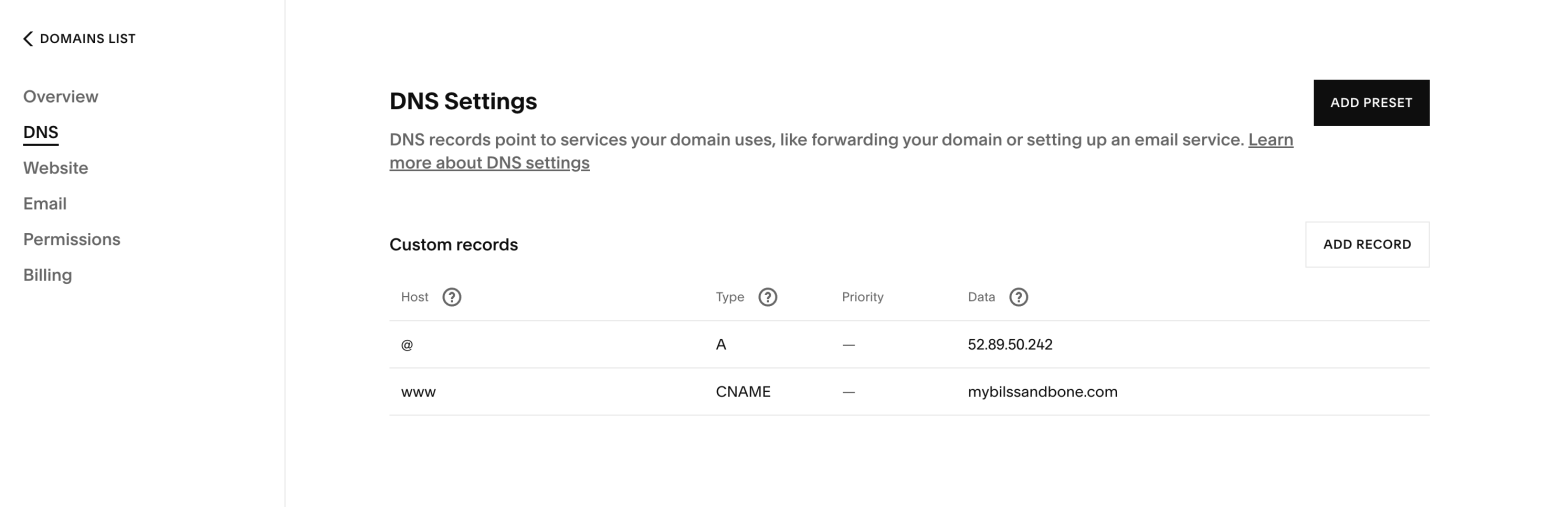This screenshot has width=1560, height=507.
Task: Click the Add Record button
Action: pyautogui.click(x=1367, y=245)
